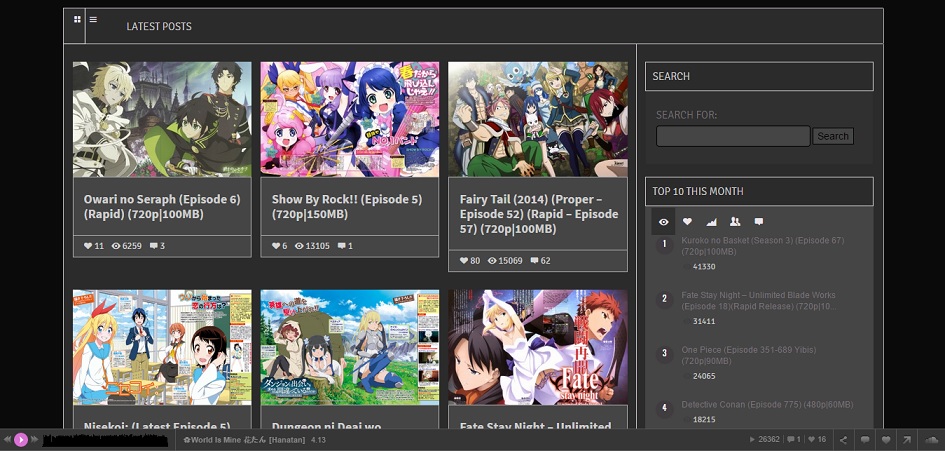The width and height of the screenshot is (945, 451).
Task: Switch to list view layout
Action: (93, 19)
